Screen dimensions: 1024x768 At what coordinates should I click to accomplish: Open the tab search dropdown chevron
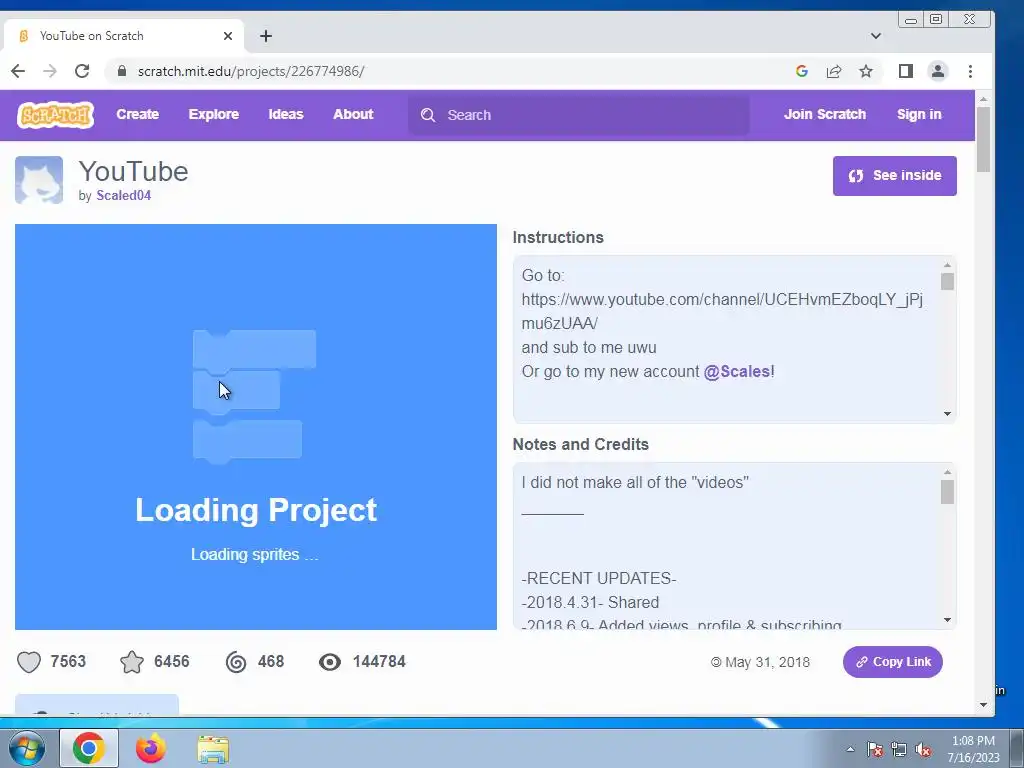pos(876,36)
